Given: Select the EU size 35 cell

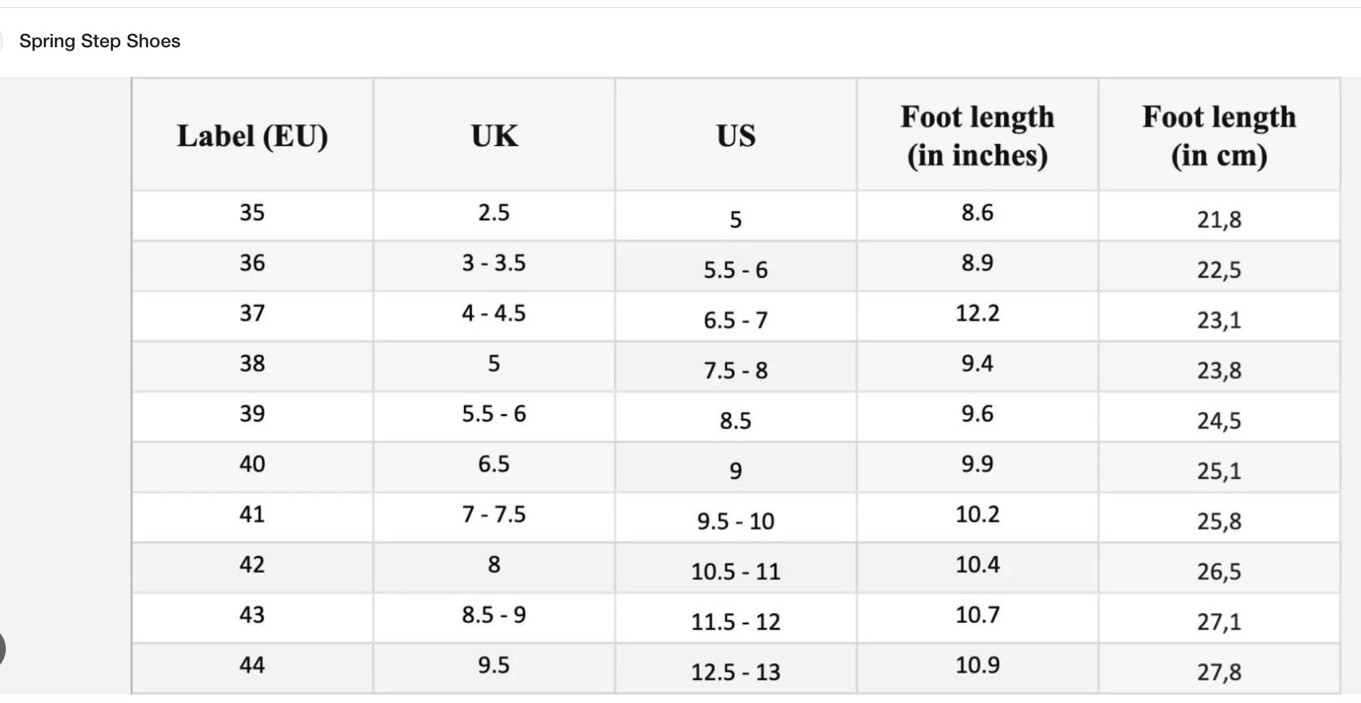Looking at the screenshot, I should click(252, 214).
